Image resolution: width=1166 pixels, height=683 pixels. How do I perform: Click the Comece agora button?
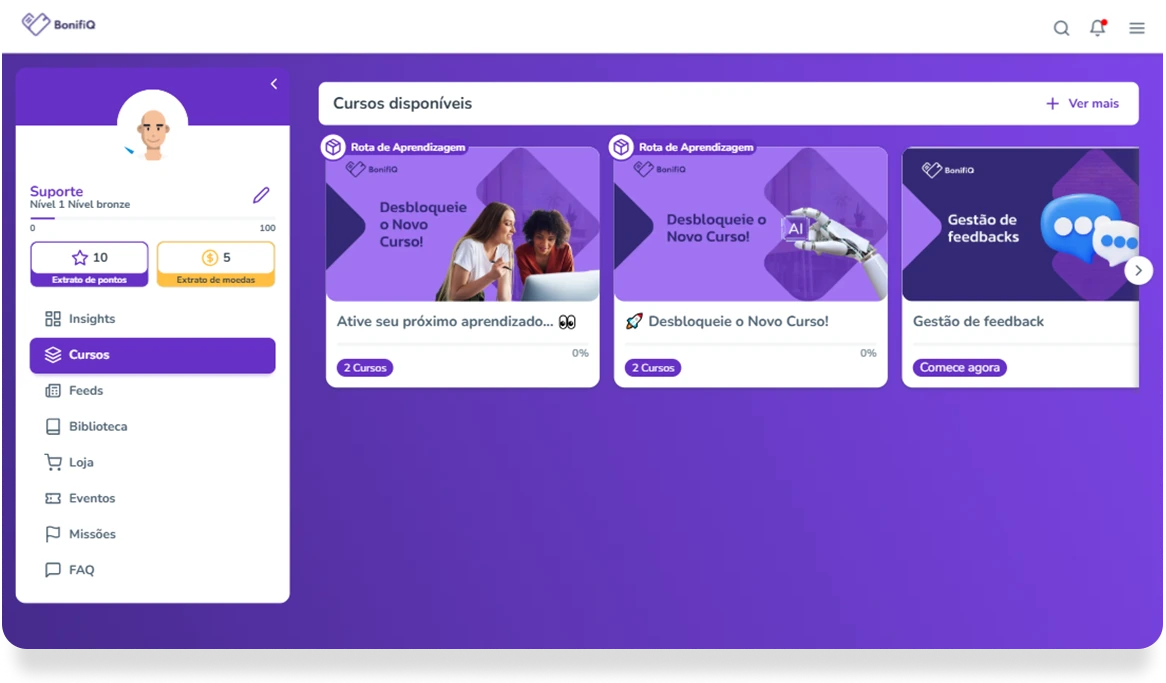959,368
